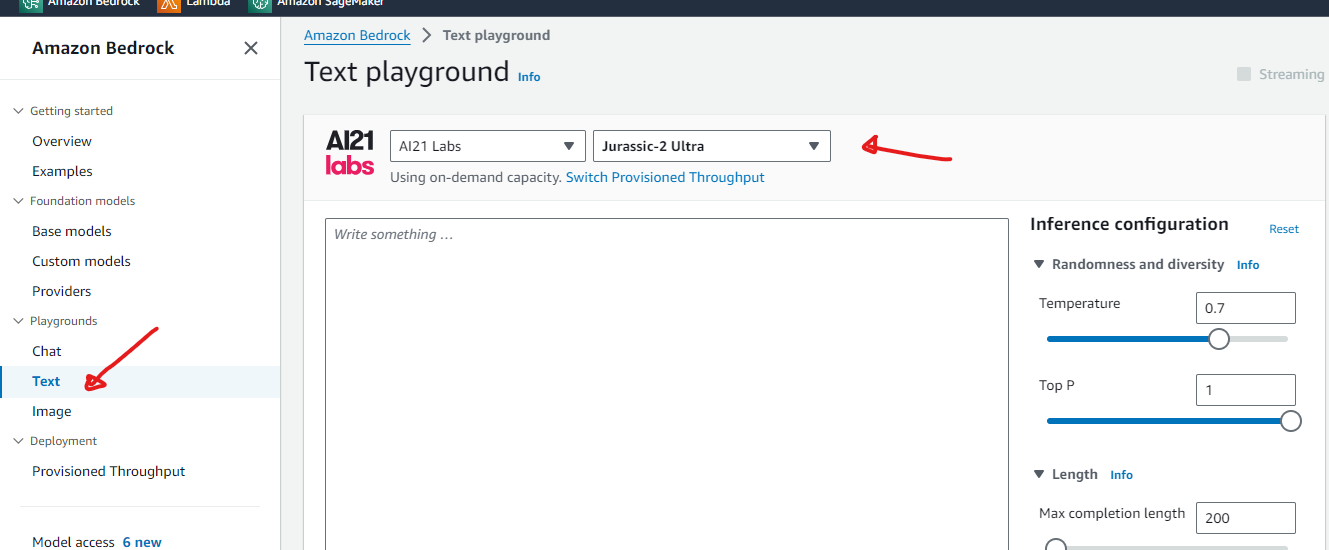The height and width of the screenshot is (550, 1329).
Task: Click the Lambda service icon in top bar
Action: click(169, 4)
